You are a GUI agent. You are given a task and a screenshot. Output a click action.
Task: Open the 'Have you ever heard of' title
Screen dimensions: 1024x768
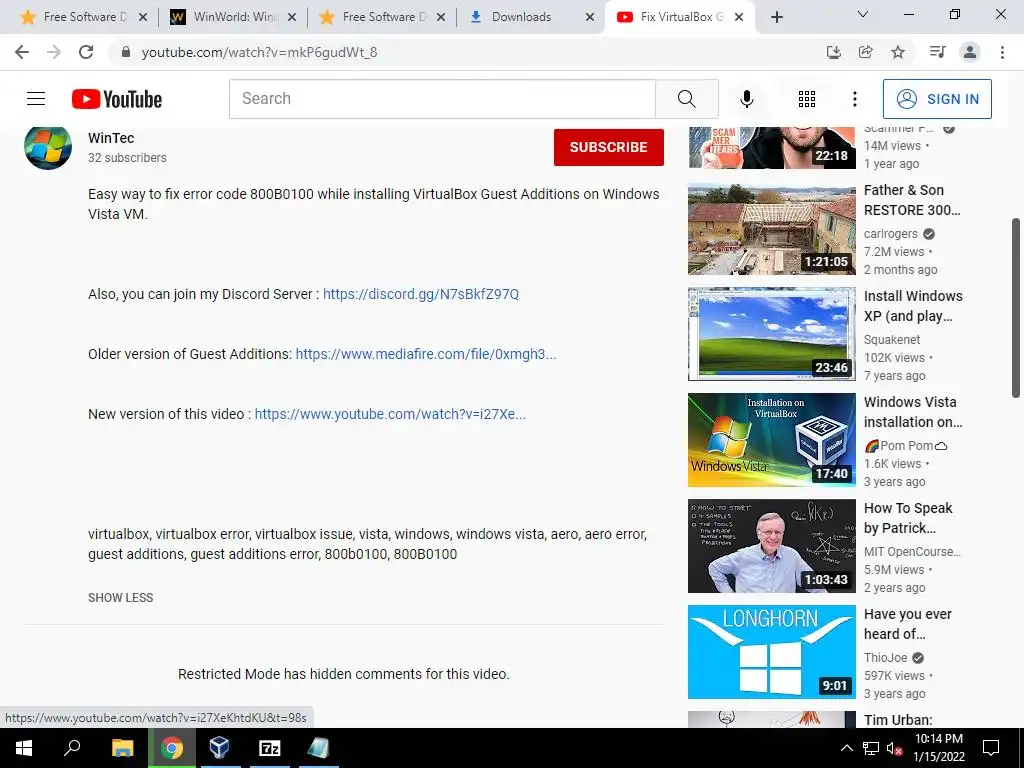908,624
